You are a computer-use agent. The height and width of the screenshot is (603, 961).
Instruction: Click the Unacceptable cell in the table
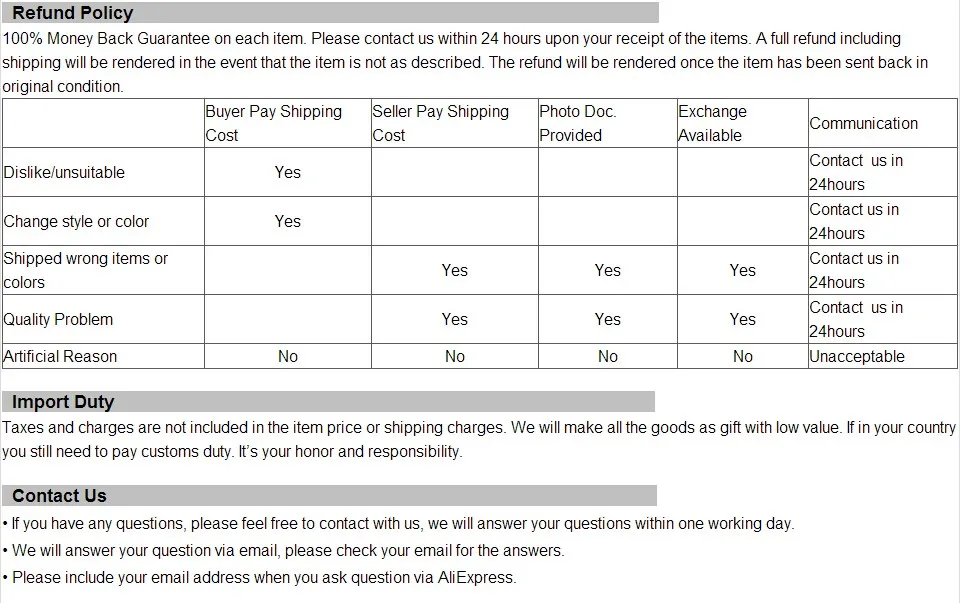pyautogui.click(x=857, y=357)
